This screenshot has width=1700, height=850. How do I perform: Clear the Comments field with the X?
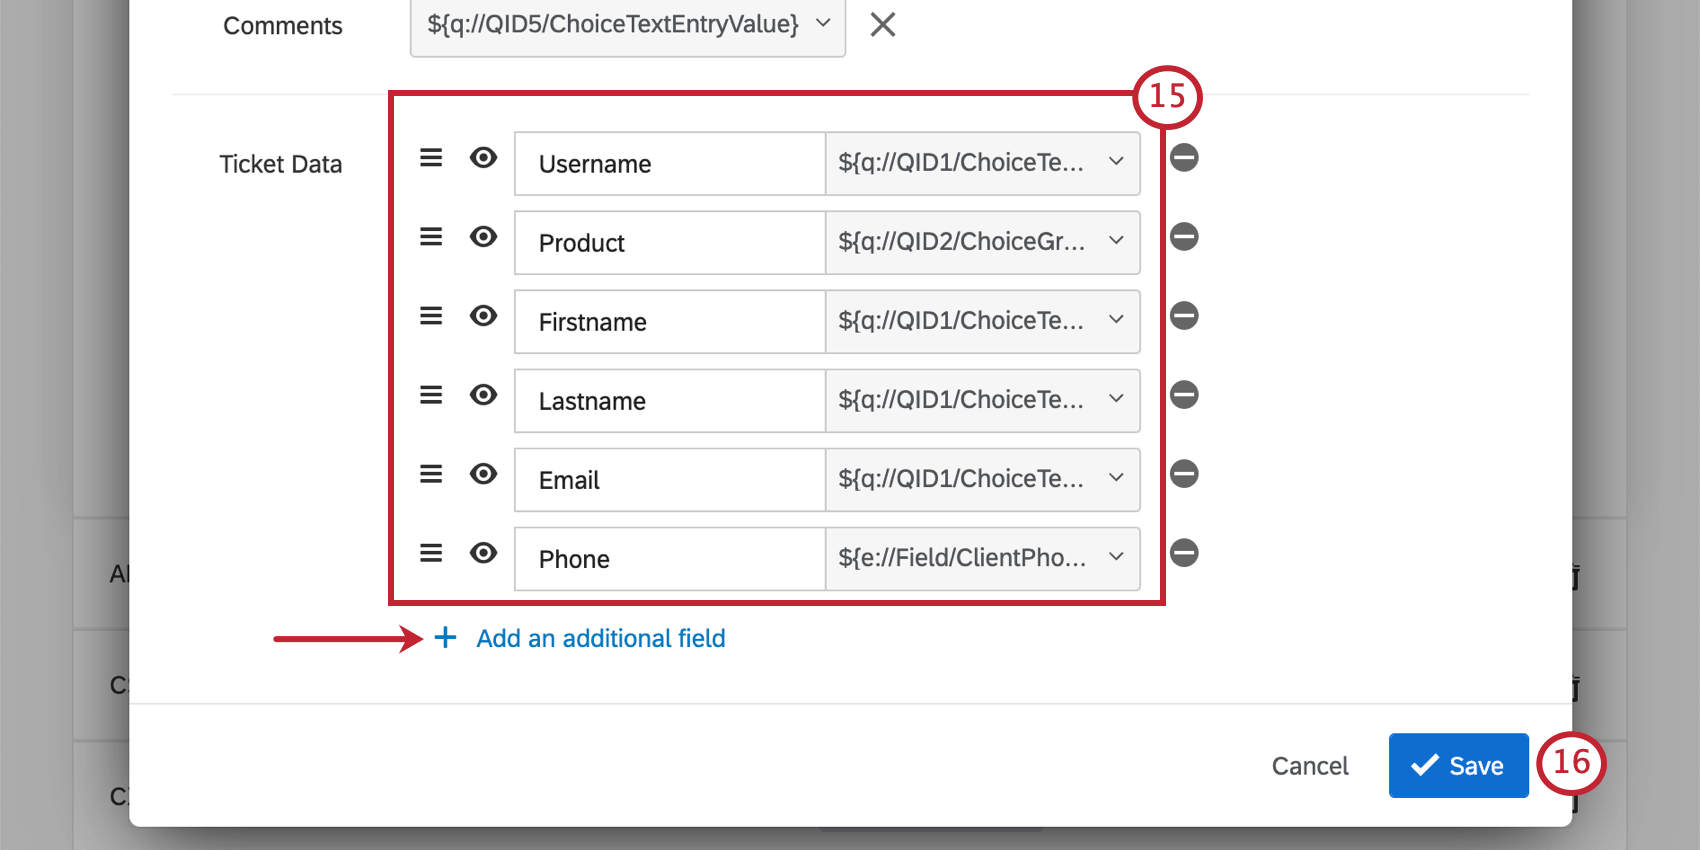pos(882,24)
